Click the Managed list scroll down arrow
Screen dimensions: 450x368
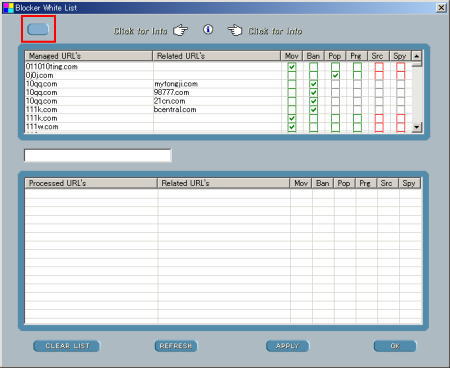417,127
